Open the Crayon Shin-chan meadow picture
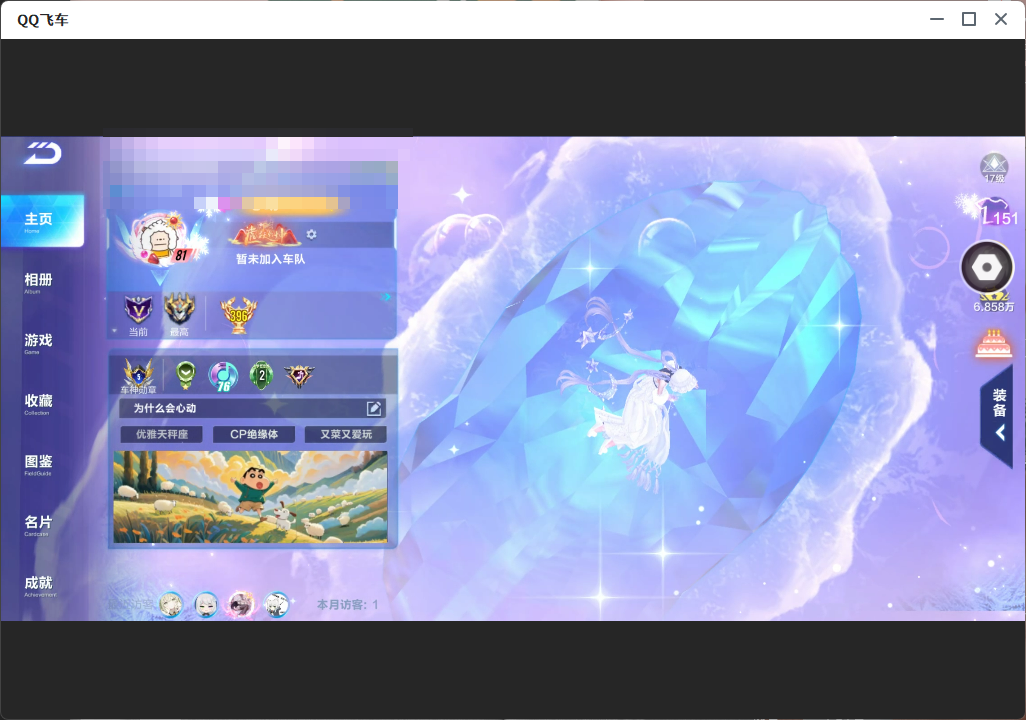Screen dimensions: 1026x720 coord(251,497)
